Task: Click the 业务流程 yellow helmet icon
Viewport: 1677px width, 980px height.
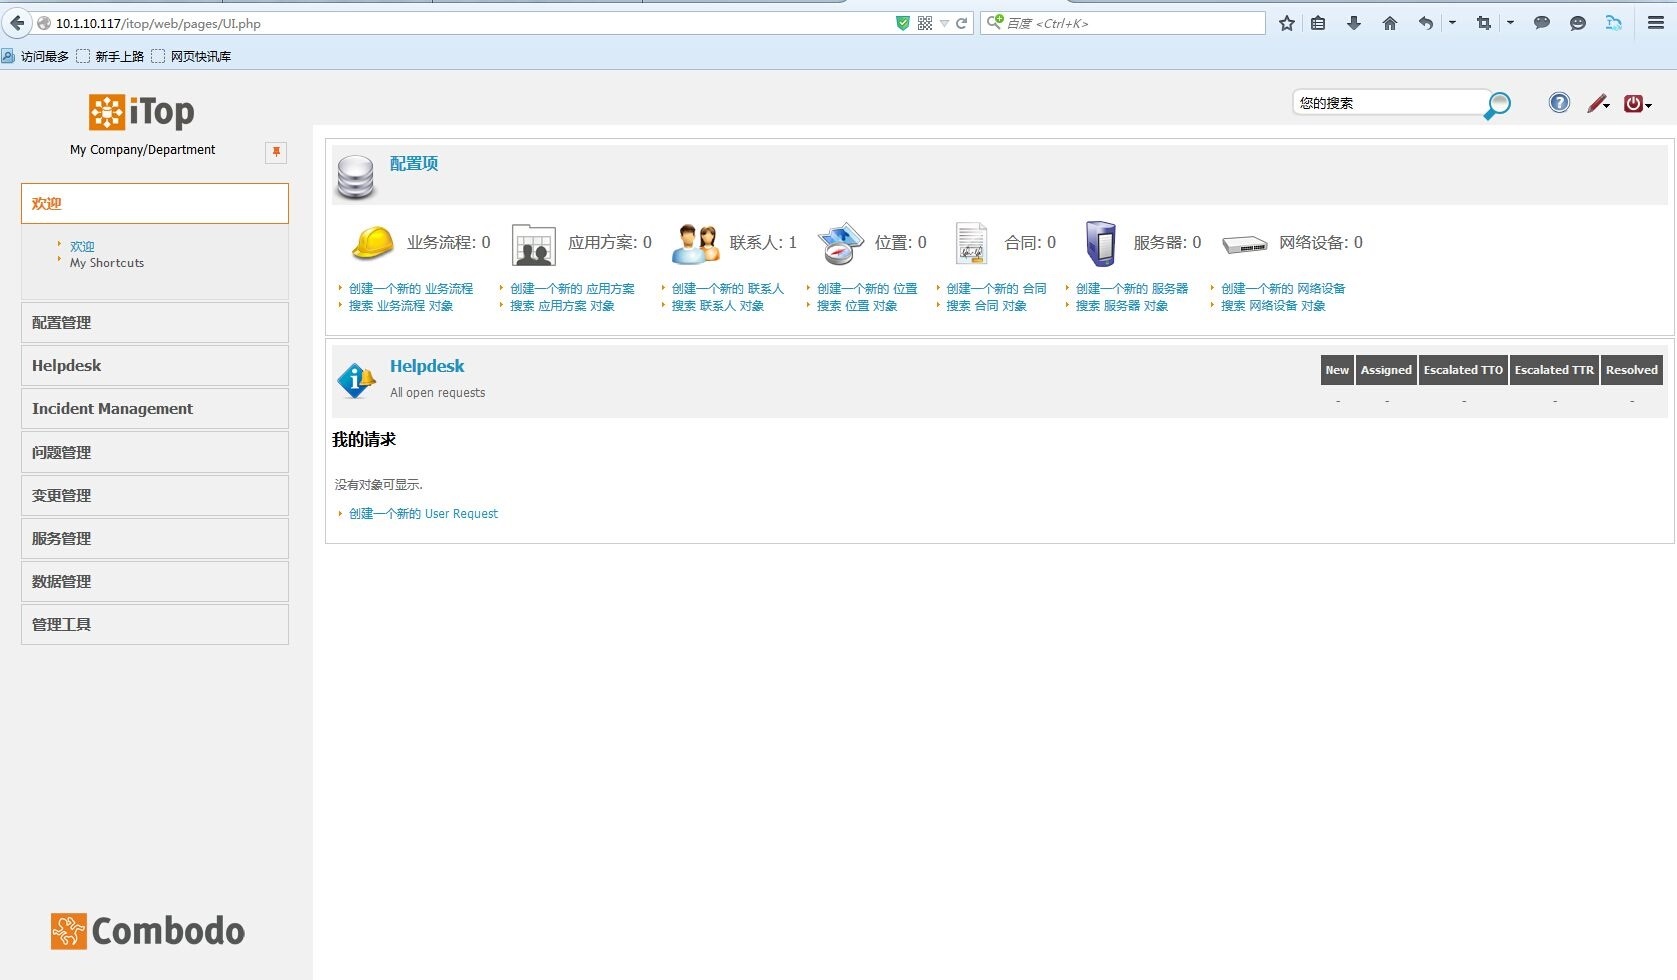Action: (372, 242)
